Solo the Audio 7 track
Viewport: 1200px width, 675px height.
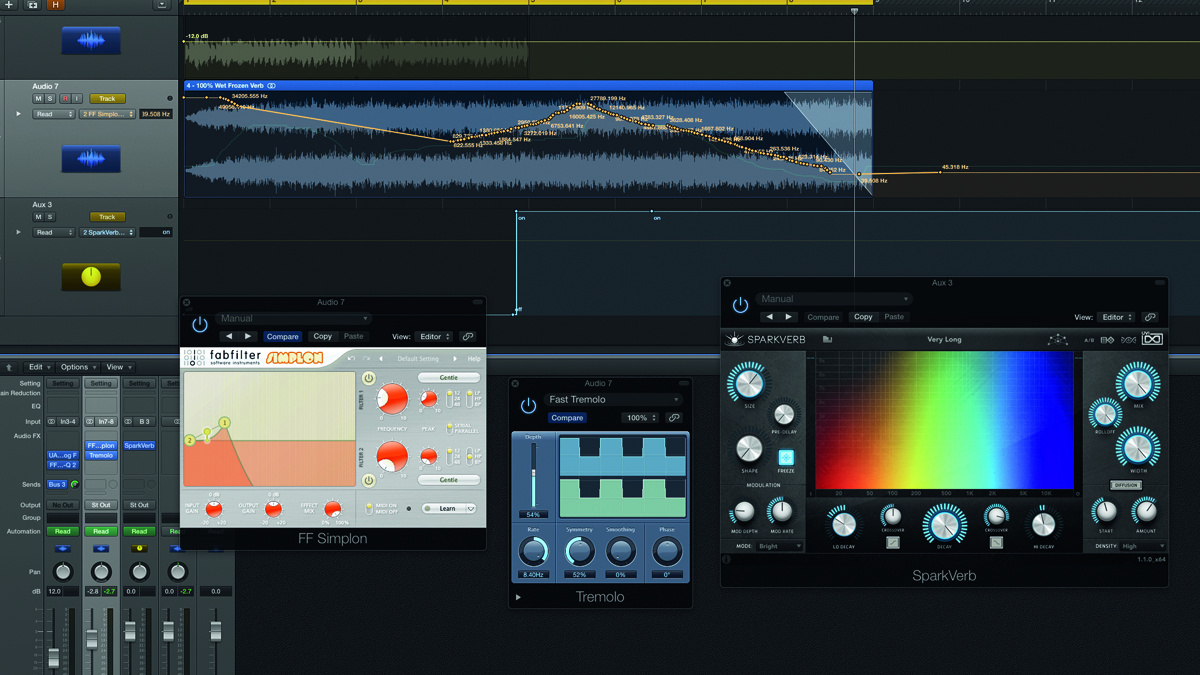click(x=51, y=99)
